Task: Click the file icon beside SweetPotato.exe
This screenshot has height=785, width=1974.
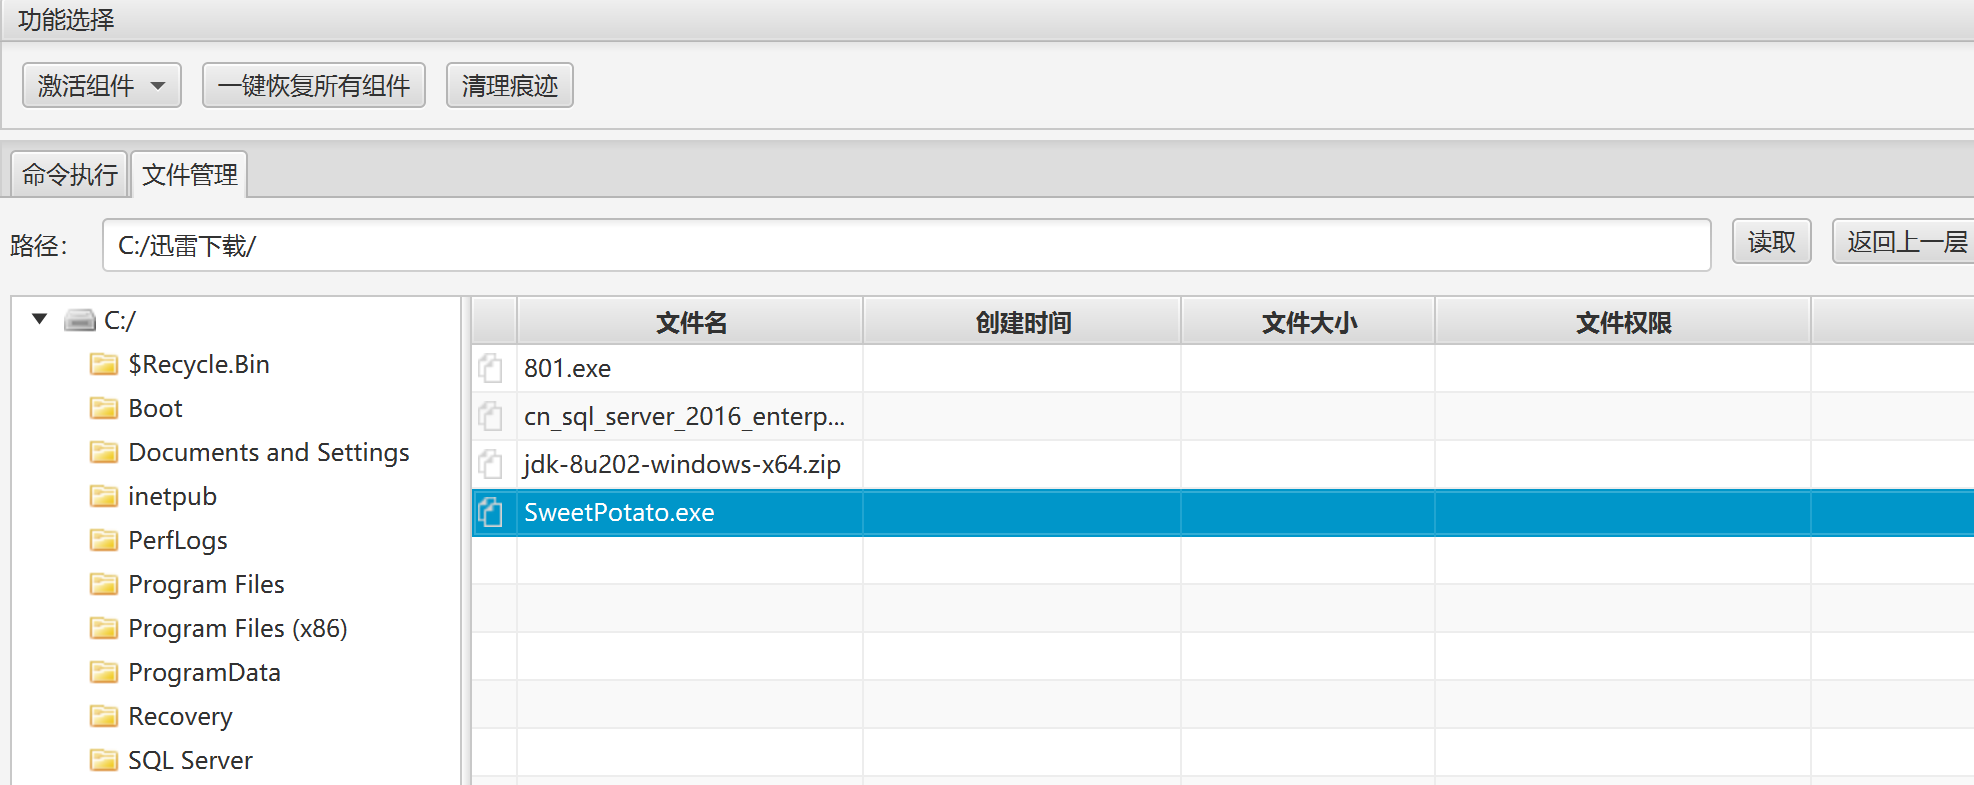Action: point(490,512)
